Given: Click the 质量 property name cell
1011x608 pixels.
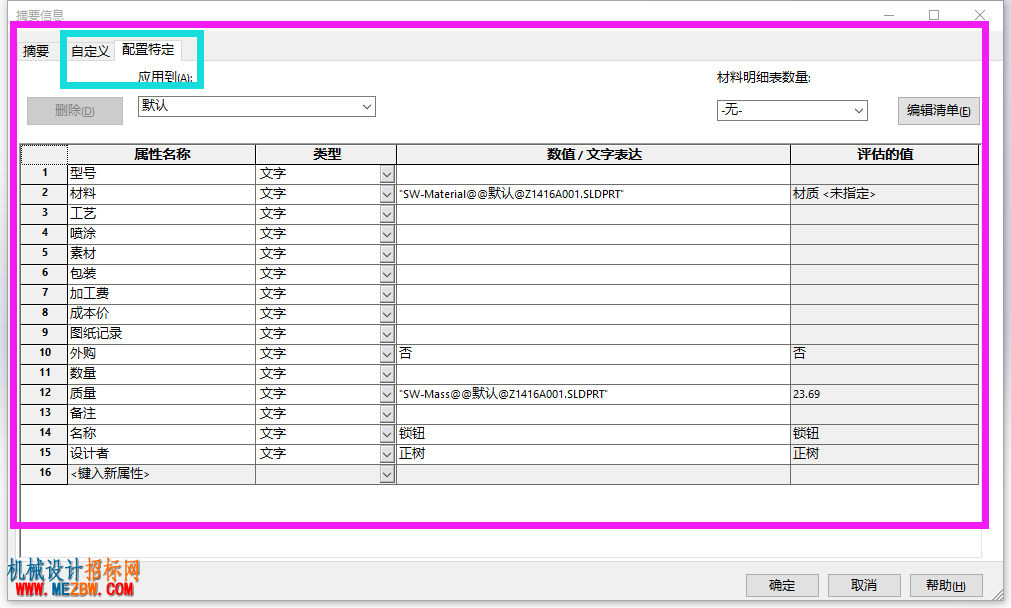Looking at the screenshot, I should click(161, 394).
